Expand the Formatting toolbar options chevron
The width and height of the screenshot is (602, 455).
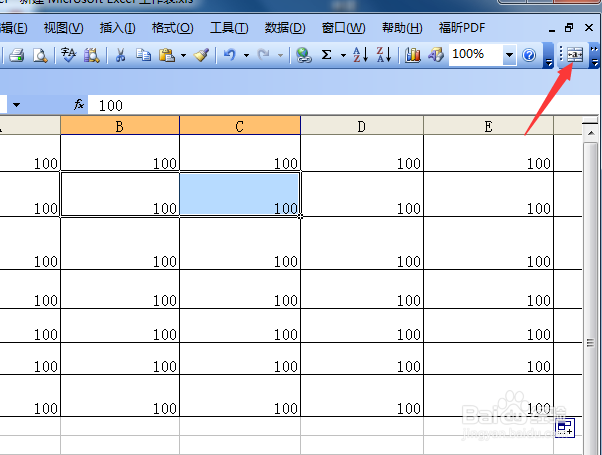tap(594, 56)
